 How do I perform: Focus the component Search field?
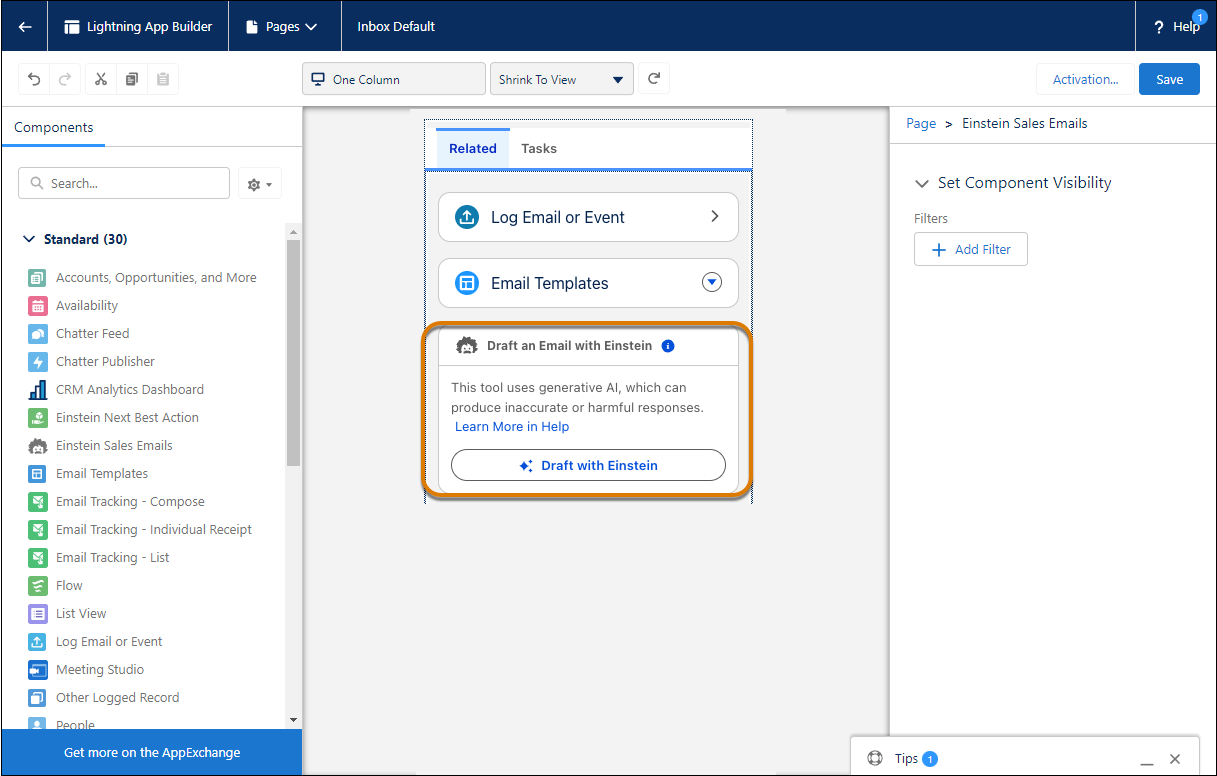[124, 183]
